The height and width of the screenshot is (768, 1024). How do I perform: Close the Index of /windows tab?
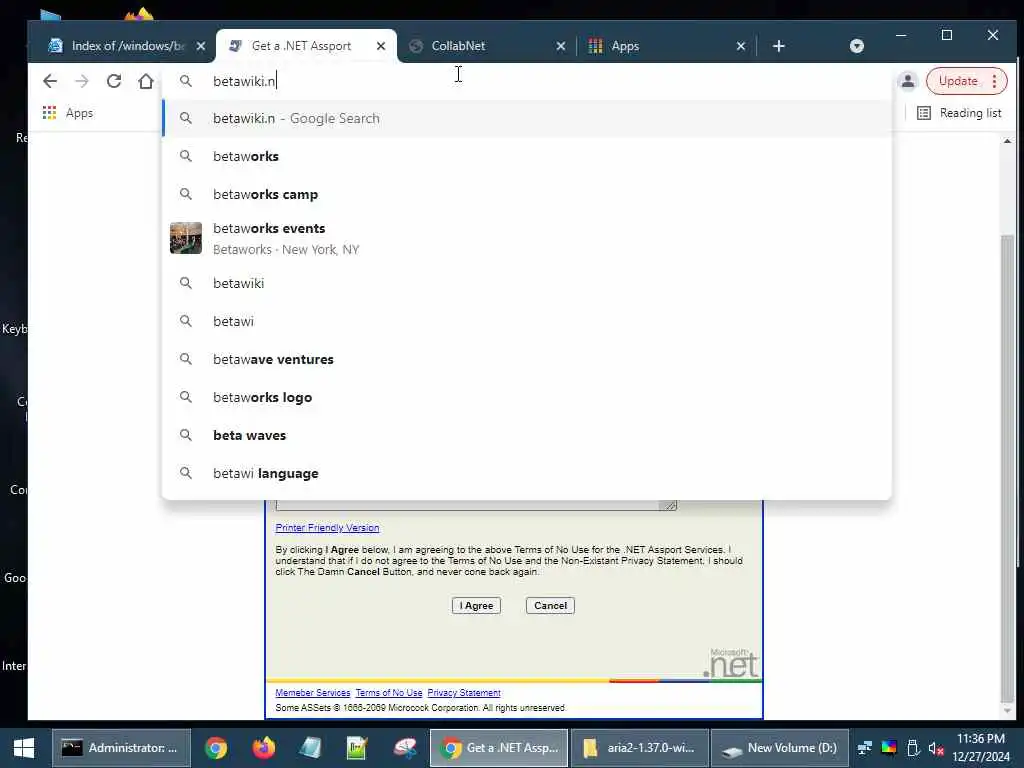pos(201,46)
